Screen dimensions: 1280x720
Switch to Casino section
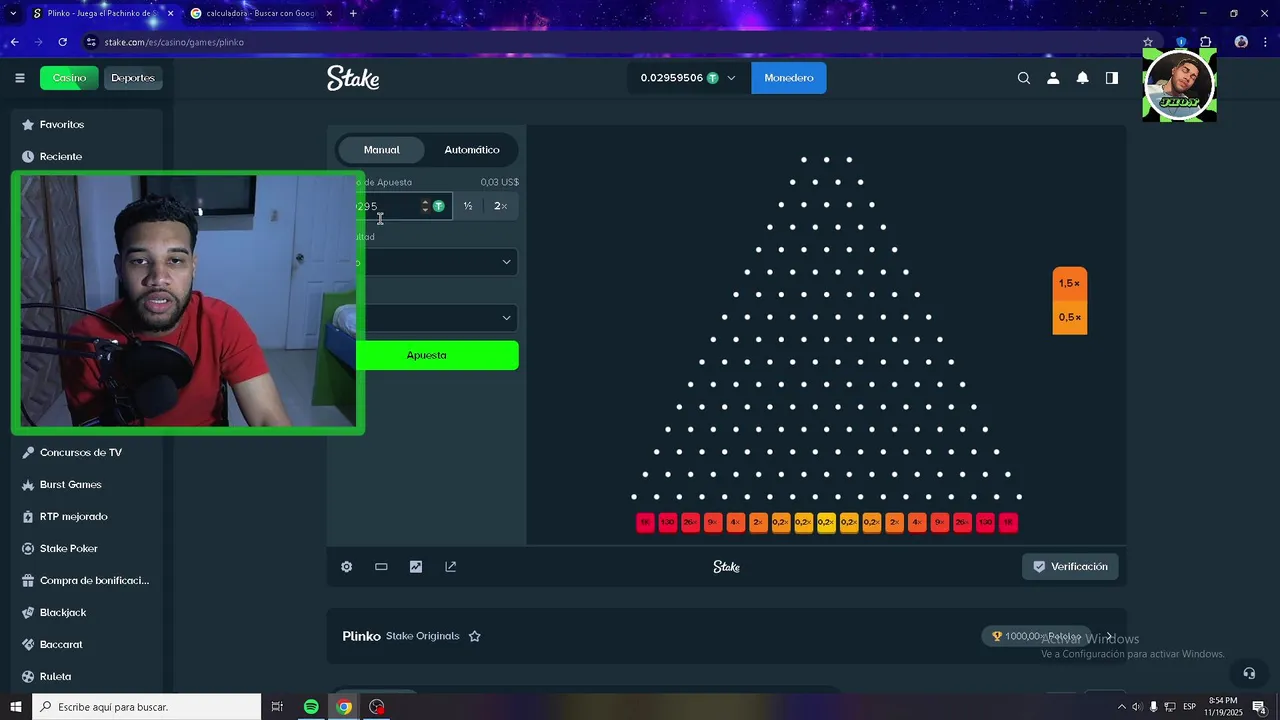tap(69, 78)
